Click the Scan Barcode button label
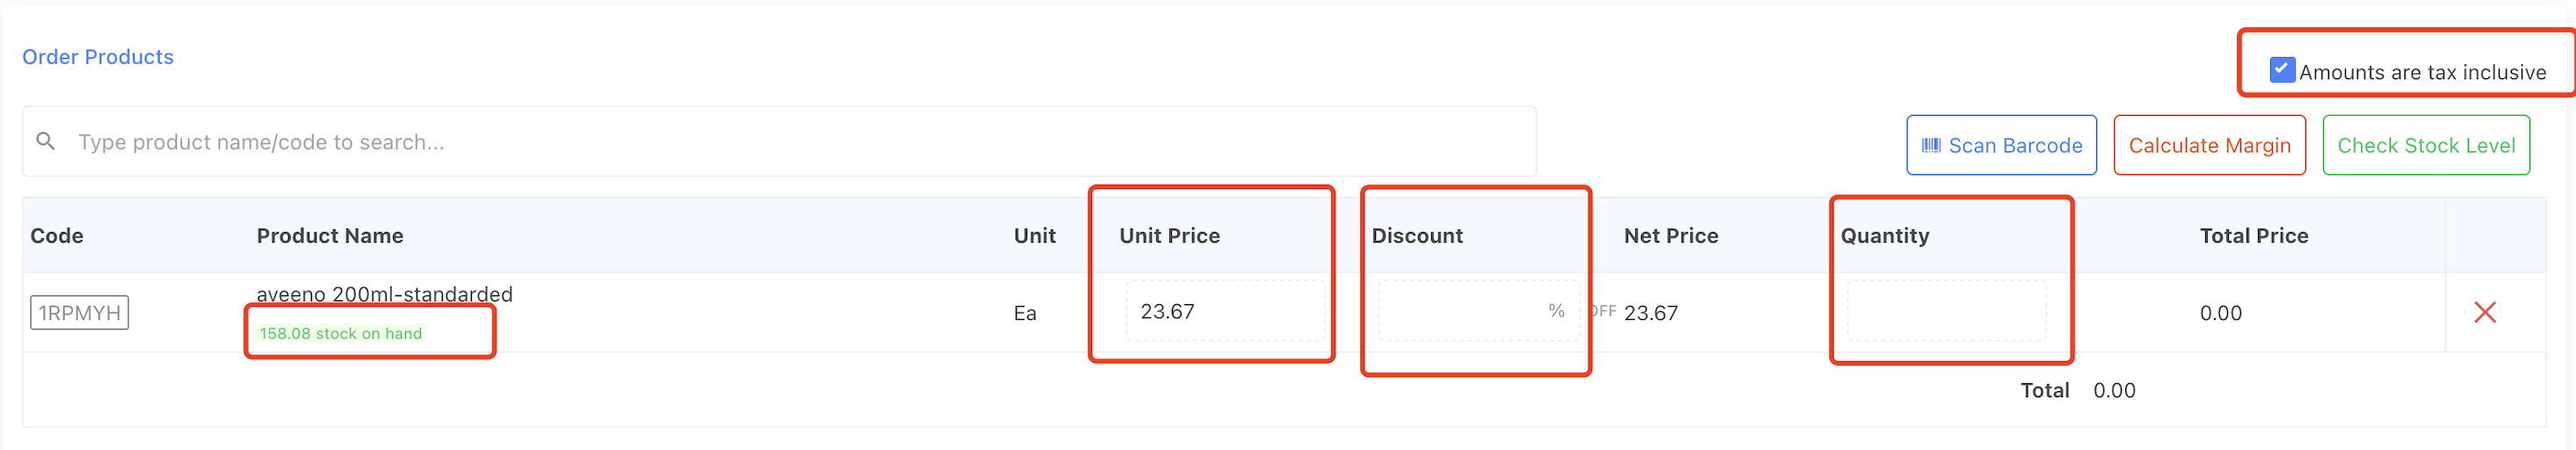The height and width of the screenshot is (450, 2576). click(x=2015, y=146)
